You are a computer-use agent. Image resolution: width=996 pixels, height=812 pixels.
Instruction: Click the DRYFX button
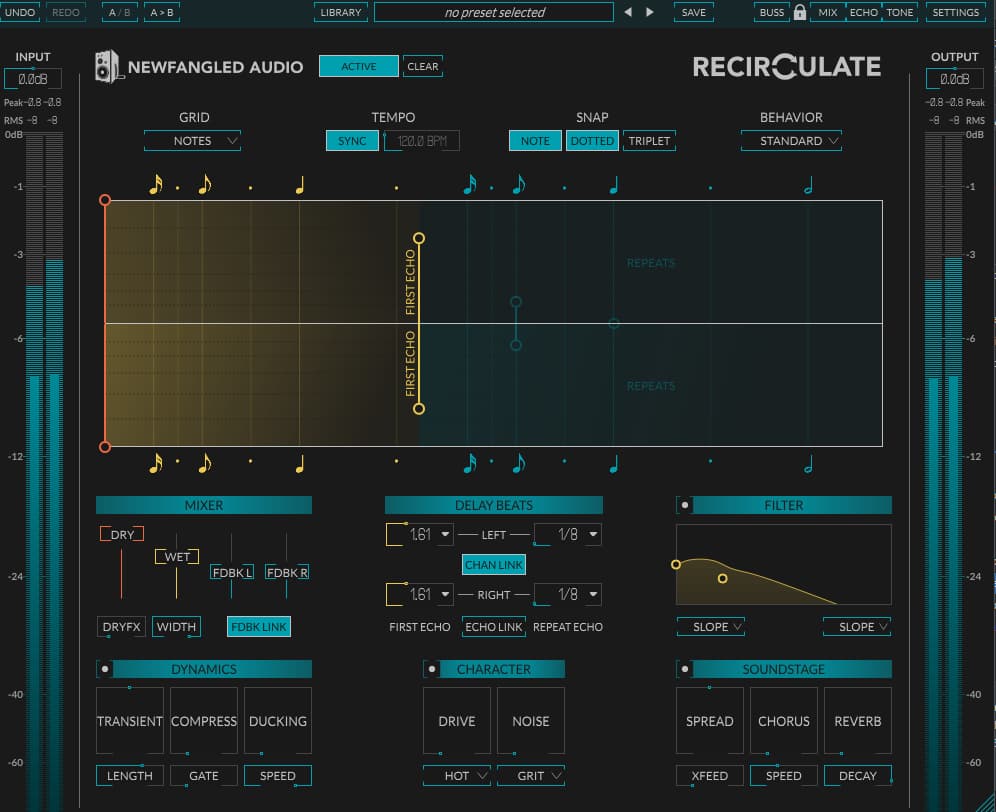pos(121,626)
